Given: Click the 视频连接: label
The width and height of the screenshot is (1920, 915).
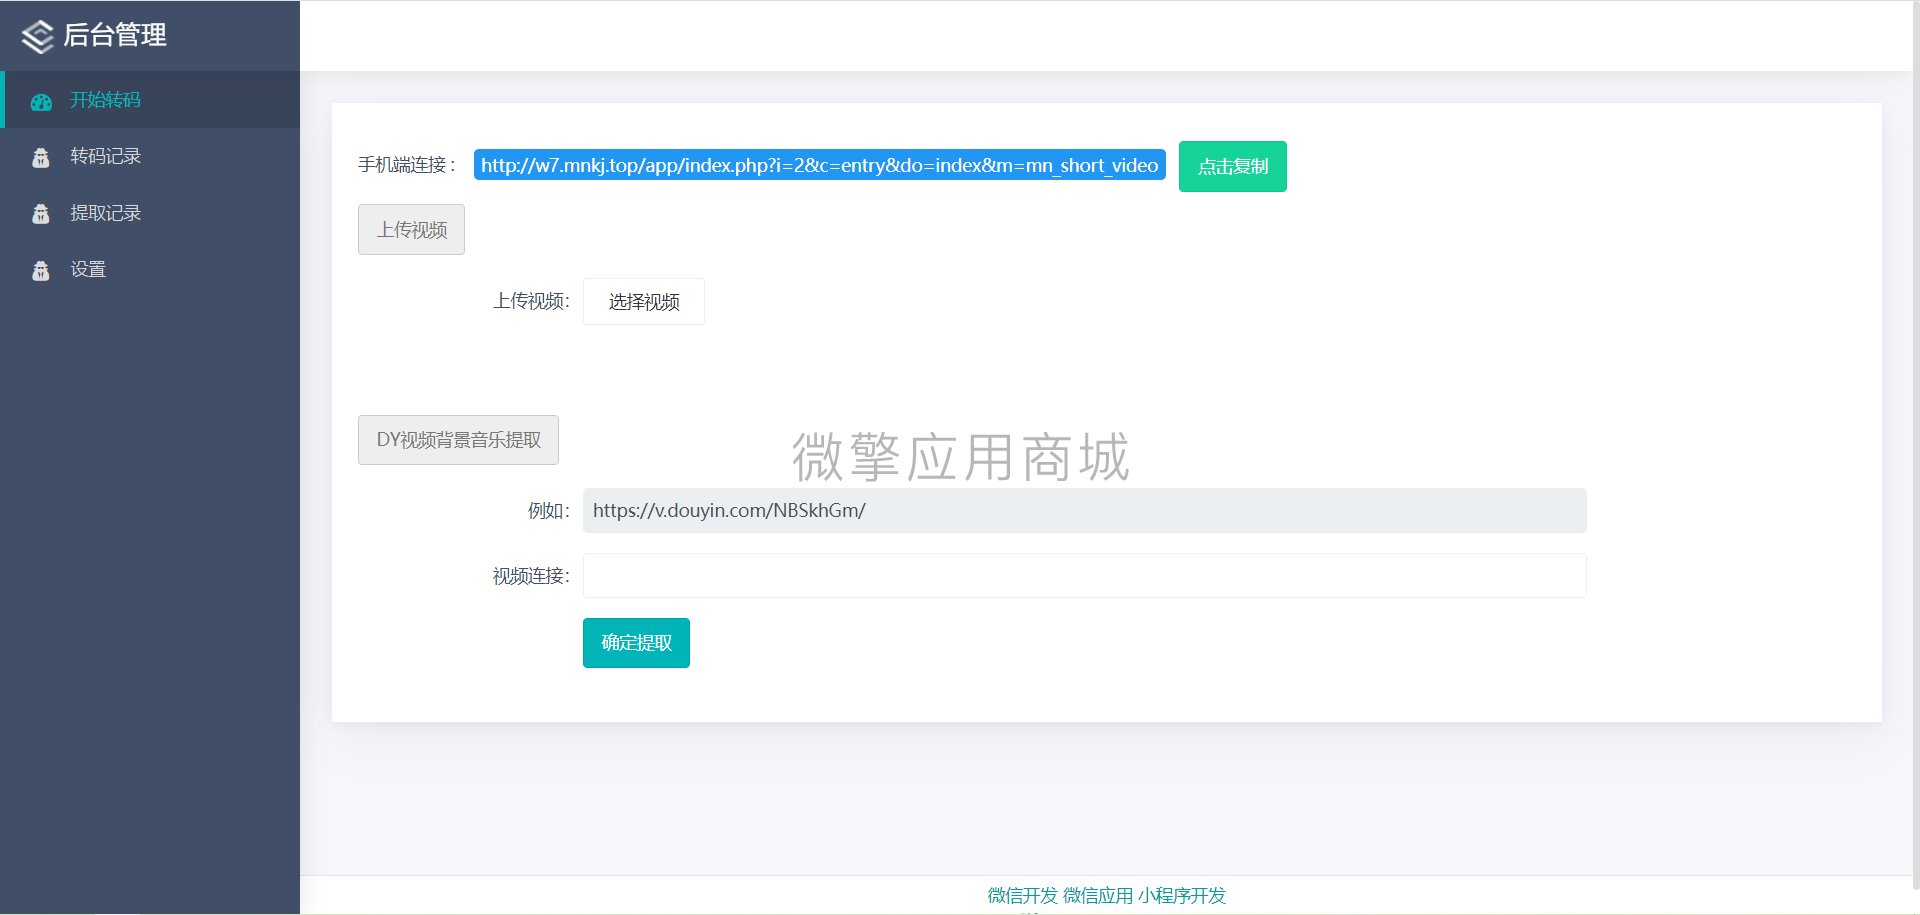Looking at the screenshot, I should 531,576.
